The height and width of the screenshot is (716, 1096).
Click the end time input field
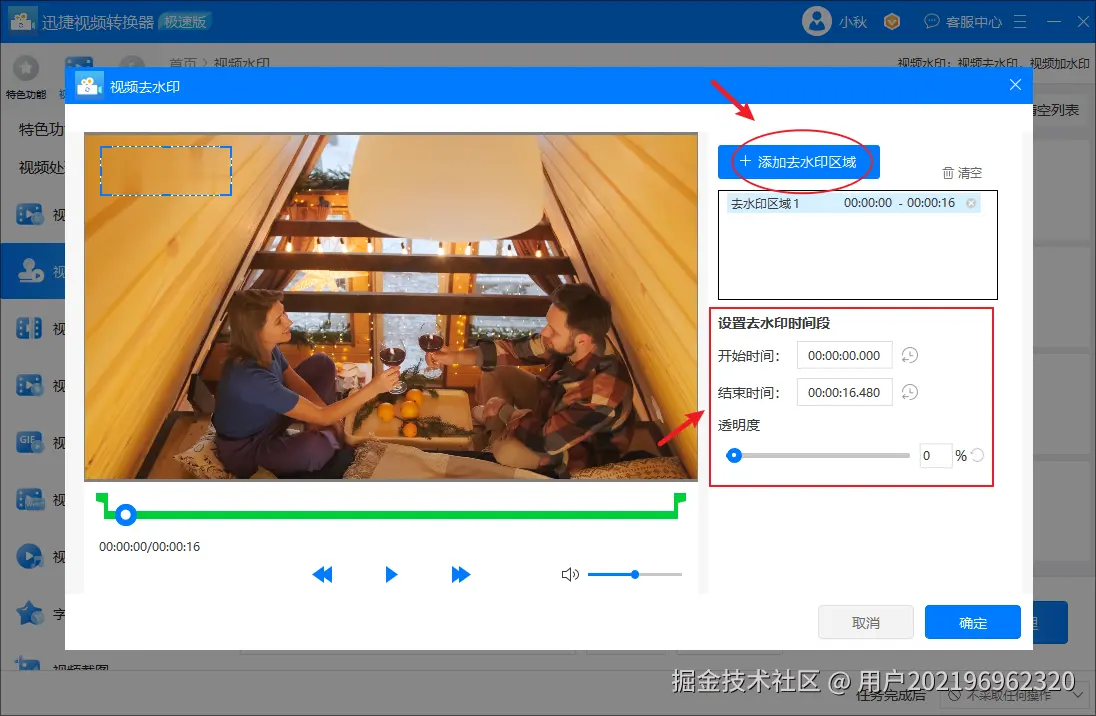point(844,392)
